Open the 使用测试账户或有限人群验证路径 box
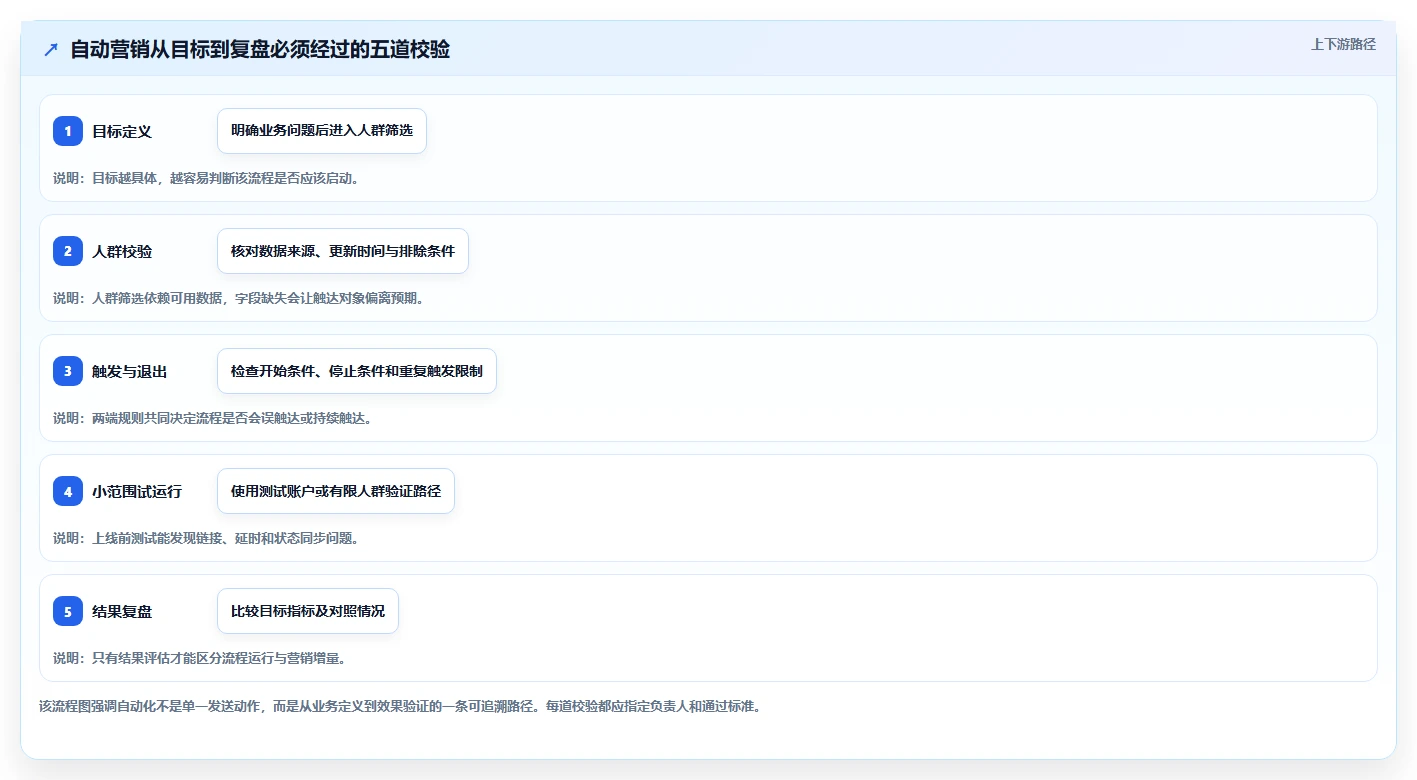1417x780 pixels. click(336, 491)
